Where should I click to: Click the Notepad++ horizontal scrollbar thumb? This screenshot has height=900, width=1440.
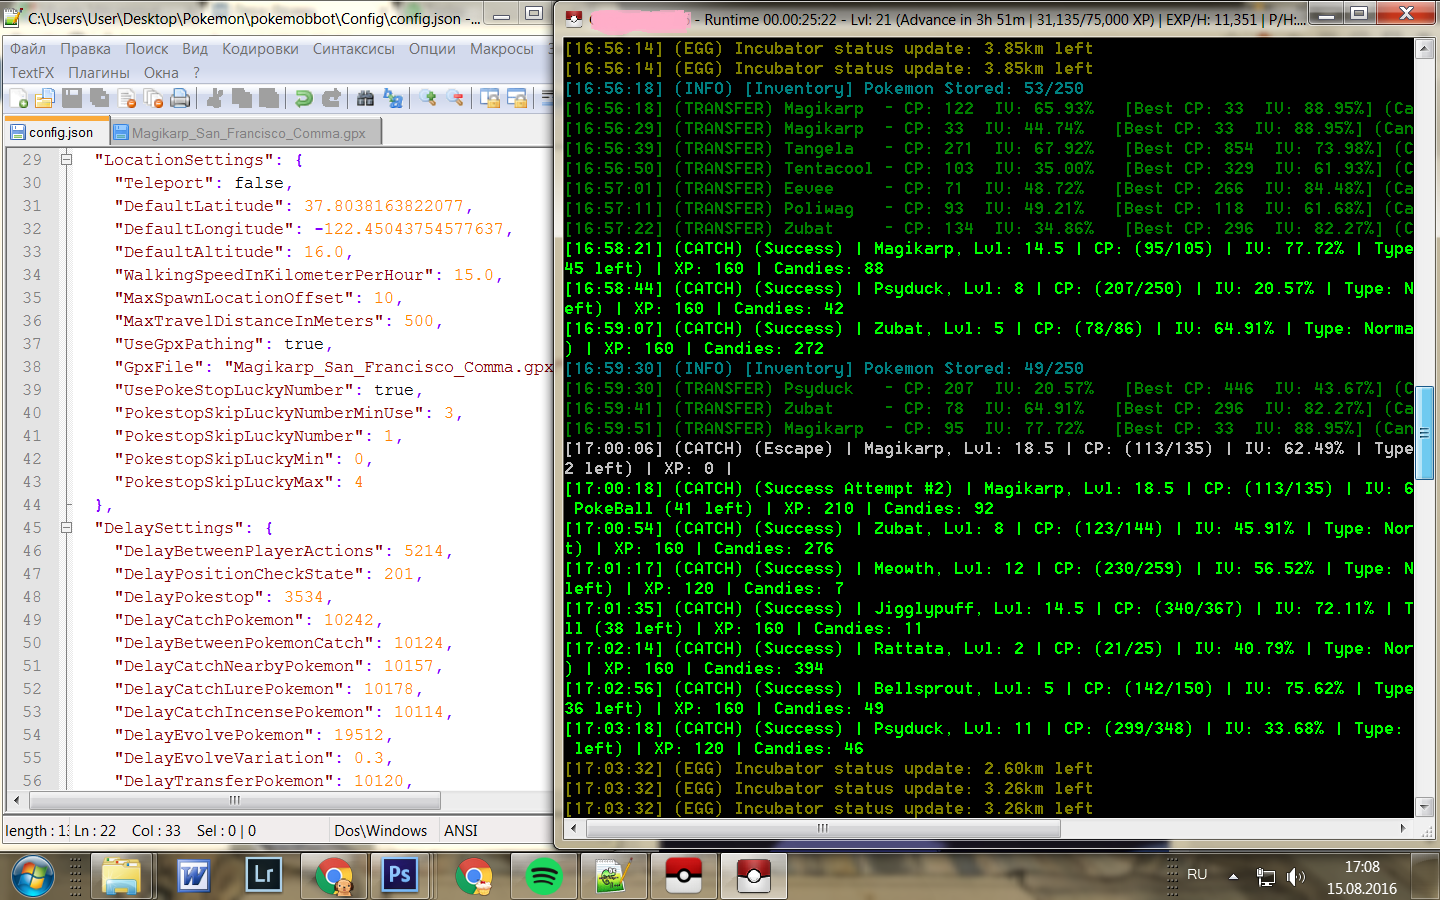[x=235, y=800]
